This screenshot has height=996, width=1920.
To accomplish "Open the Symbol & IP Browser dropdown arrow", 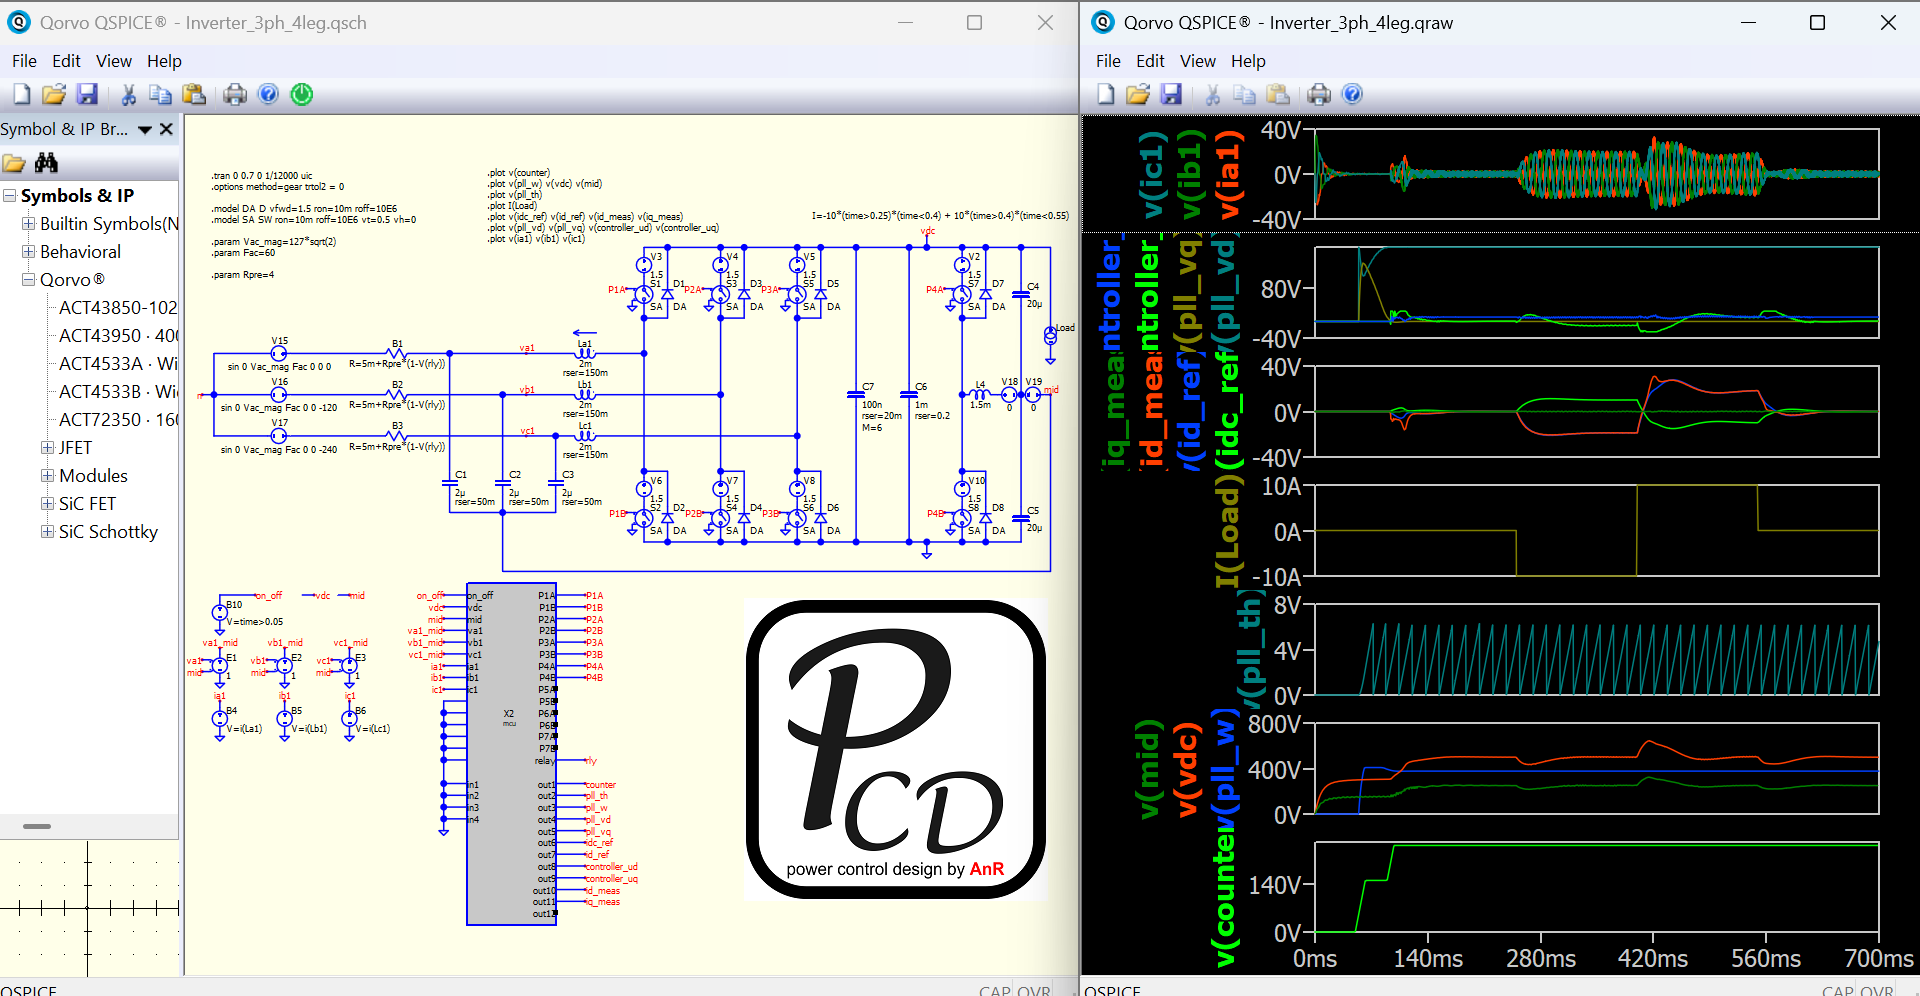I will [145, 130].
